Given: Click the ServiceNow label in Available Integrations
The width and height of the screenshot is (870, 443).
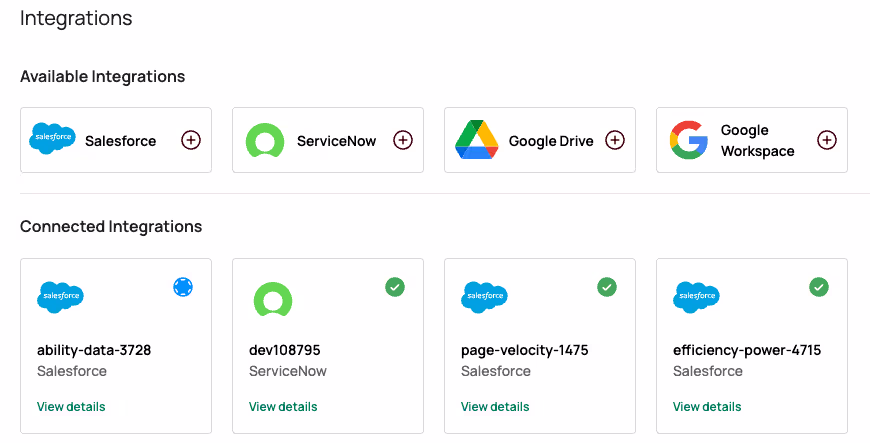Looking at the screenshot, I should tap(336, 141).
